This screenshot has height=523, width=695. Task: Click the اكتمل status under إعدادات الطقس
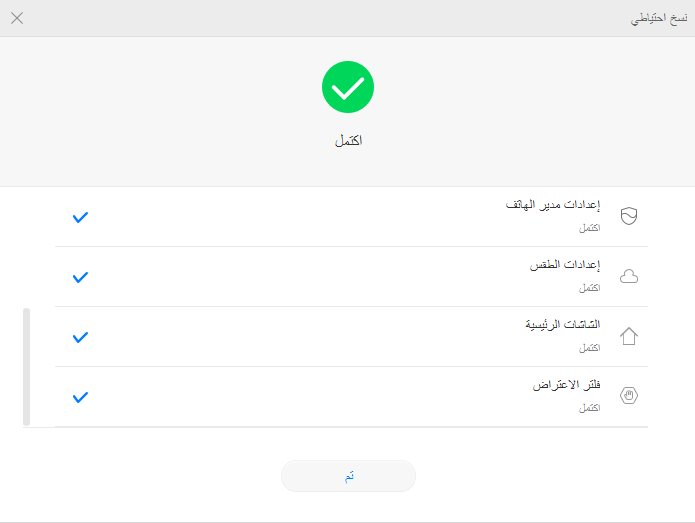590,288
